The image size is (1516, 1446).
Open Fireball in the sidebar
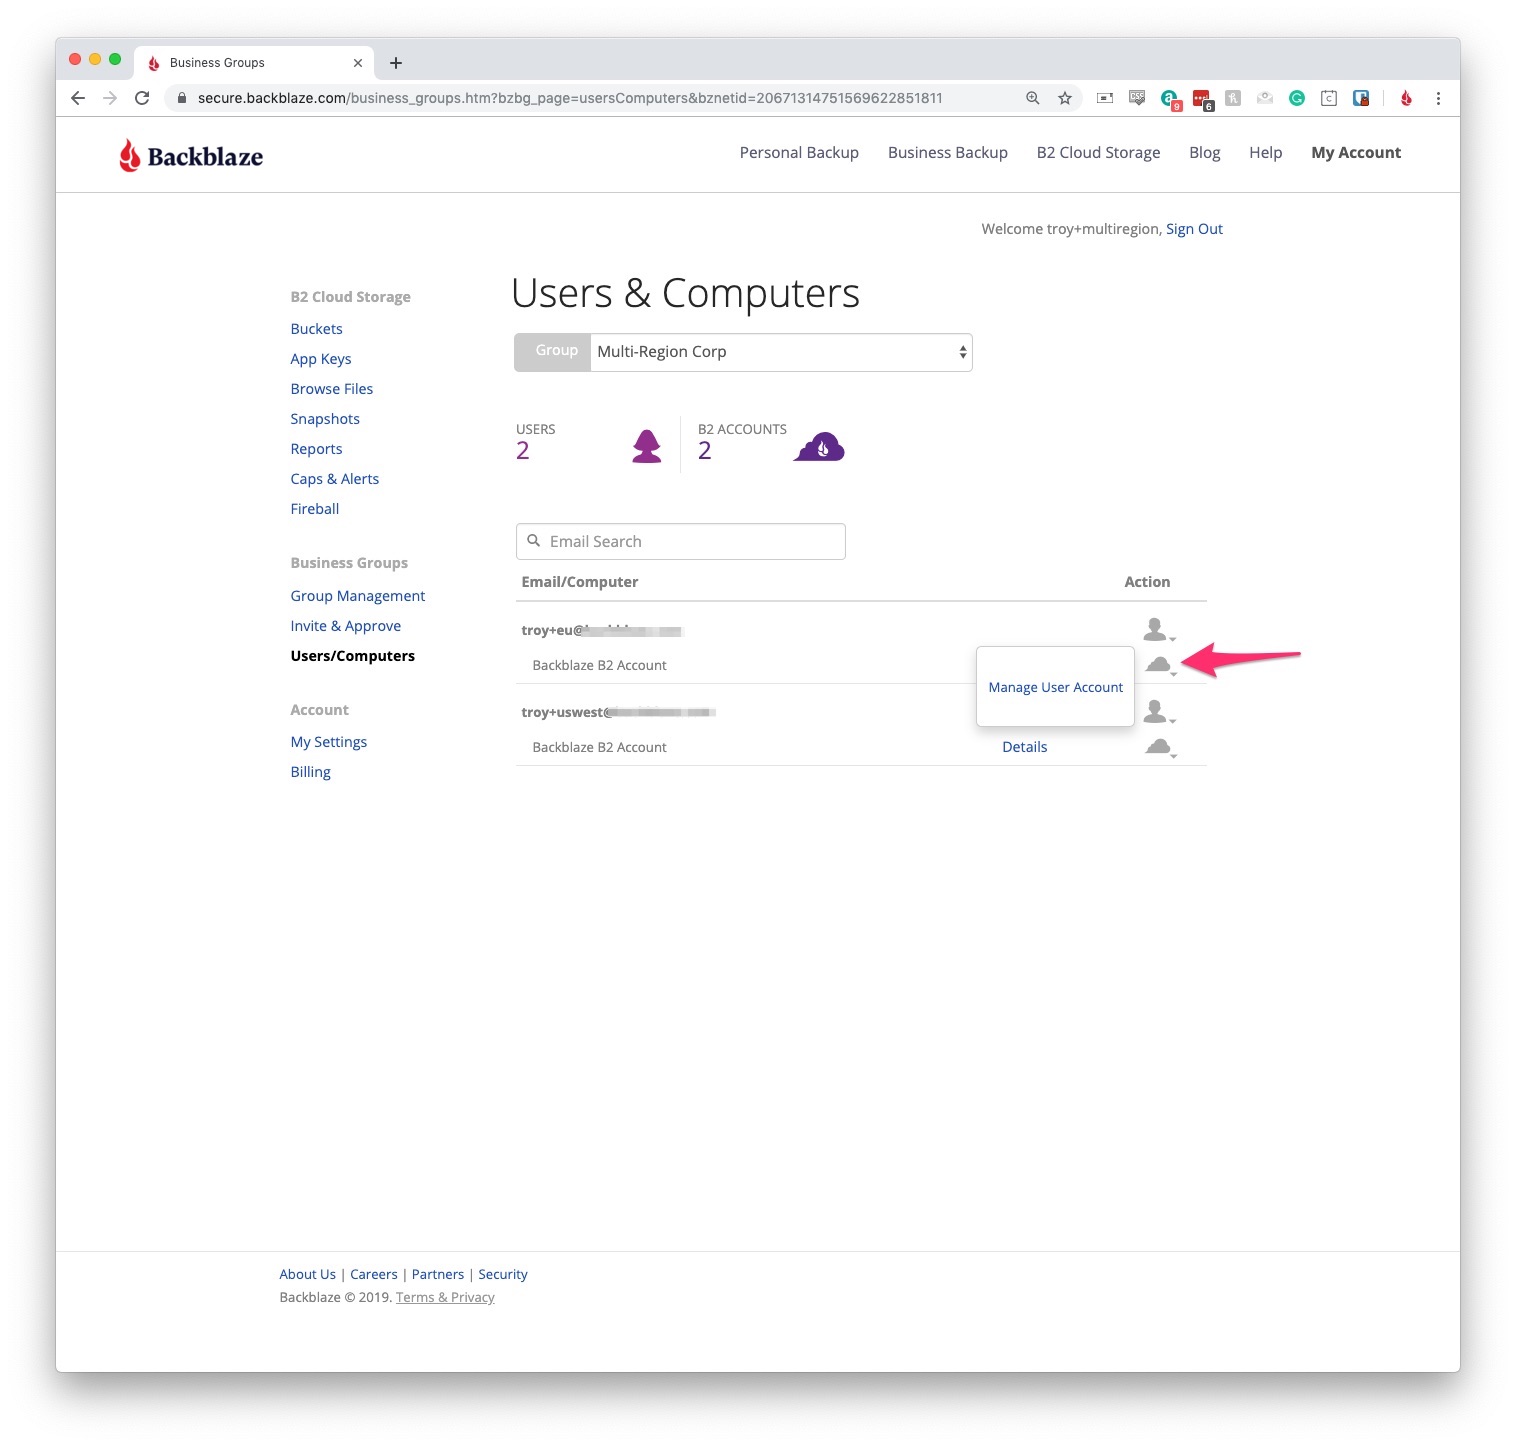315,509
